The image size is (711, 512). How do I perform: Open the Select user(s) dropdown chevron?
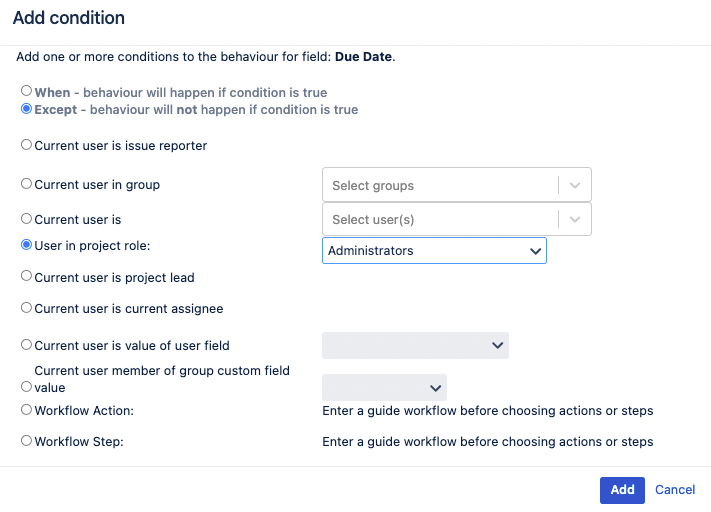click(575, 219)
